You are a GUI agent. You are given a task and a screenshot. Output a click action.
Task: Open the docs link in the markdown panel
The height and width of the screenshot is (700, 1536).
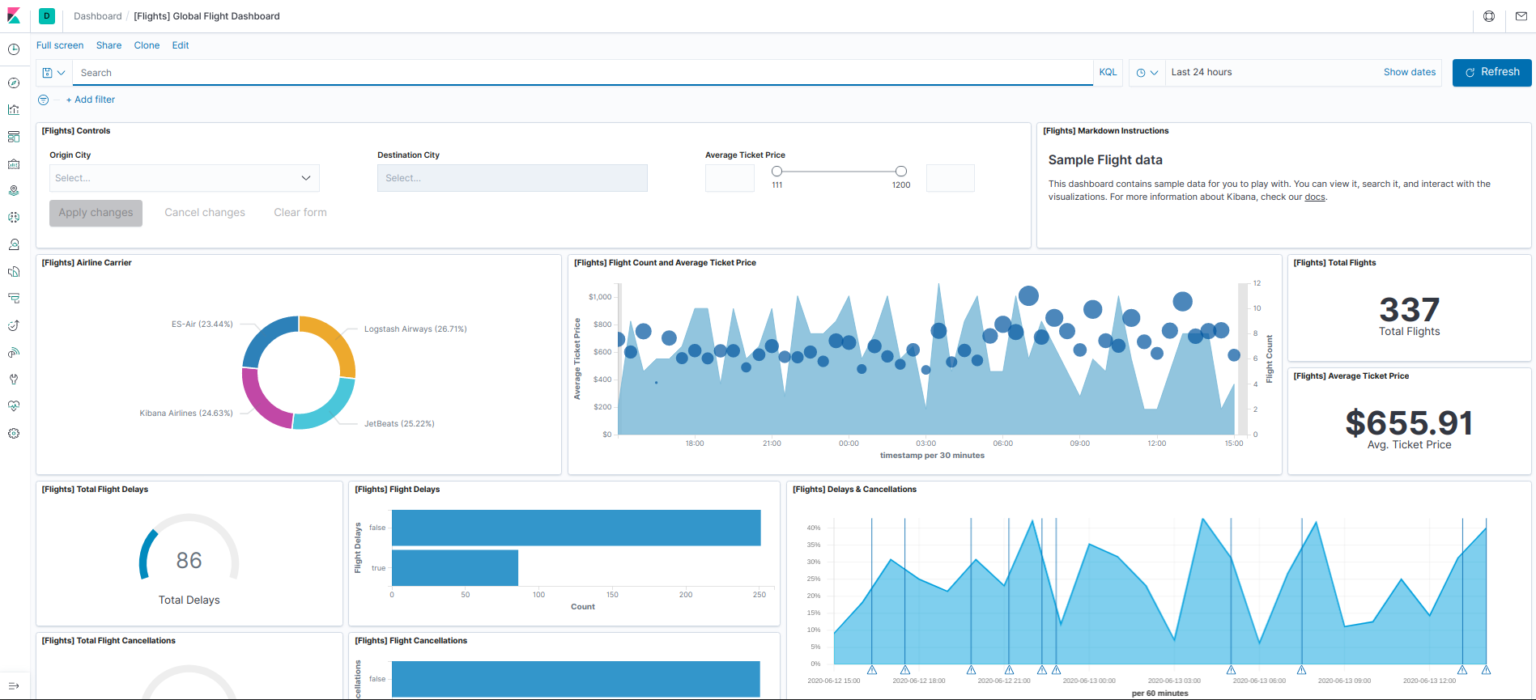(1314, 196)
